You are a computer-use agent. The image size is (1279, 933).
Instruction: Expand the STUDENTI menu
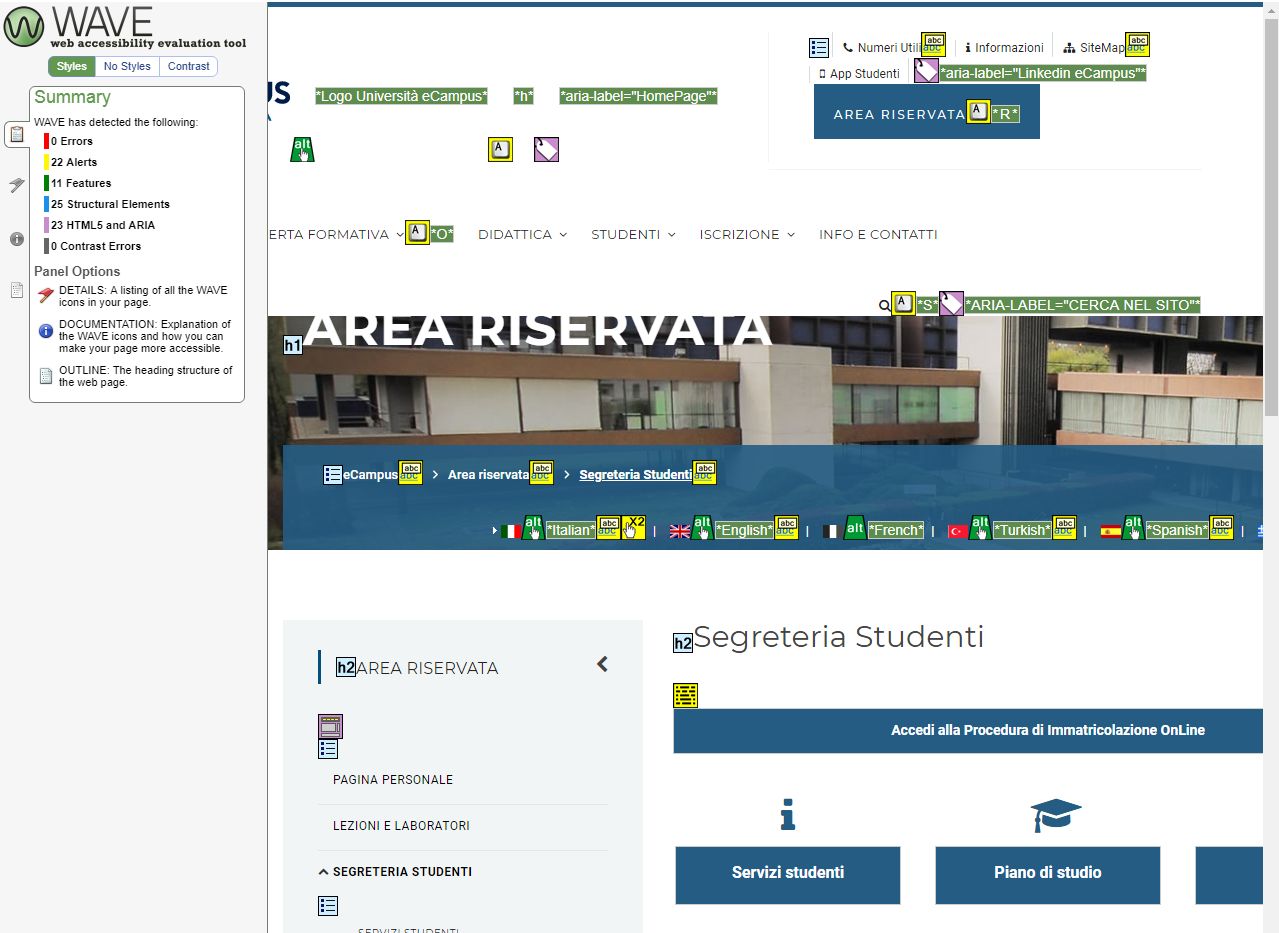pyautogui.click(x=633, y=234)
